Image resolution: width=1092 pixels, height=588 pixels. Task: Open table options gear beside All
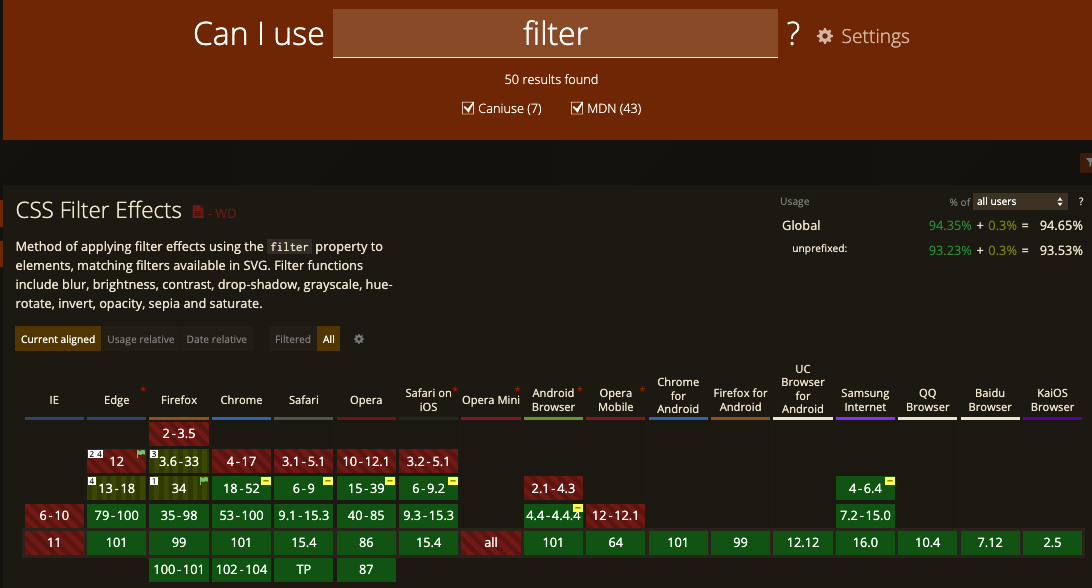359,339
